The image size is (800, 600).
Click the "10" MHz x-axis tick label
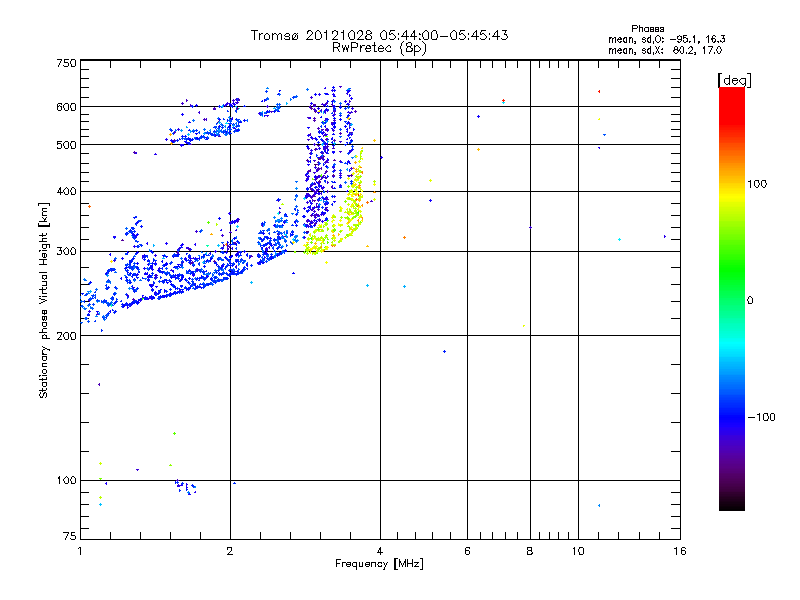tap(578, 551)
